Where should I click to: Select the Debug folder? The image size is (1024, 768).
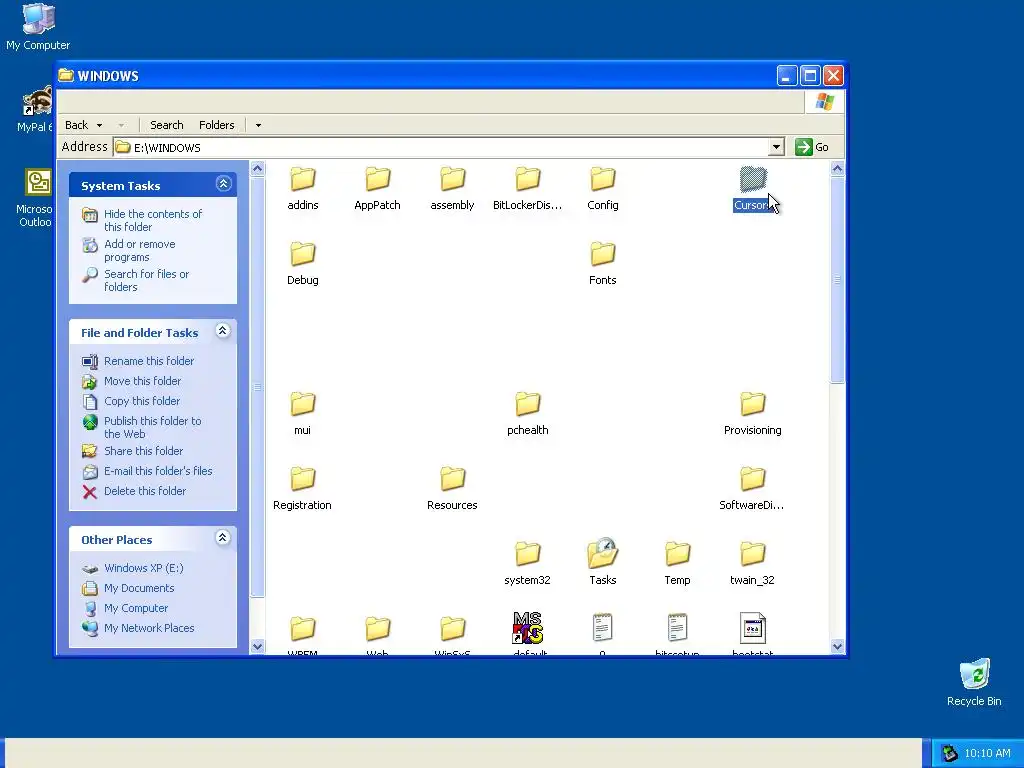click(302, 264)
